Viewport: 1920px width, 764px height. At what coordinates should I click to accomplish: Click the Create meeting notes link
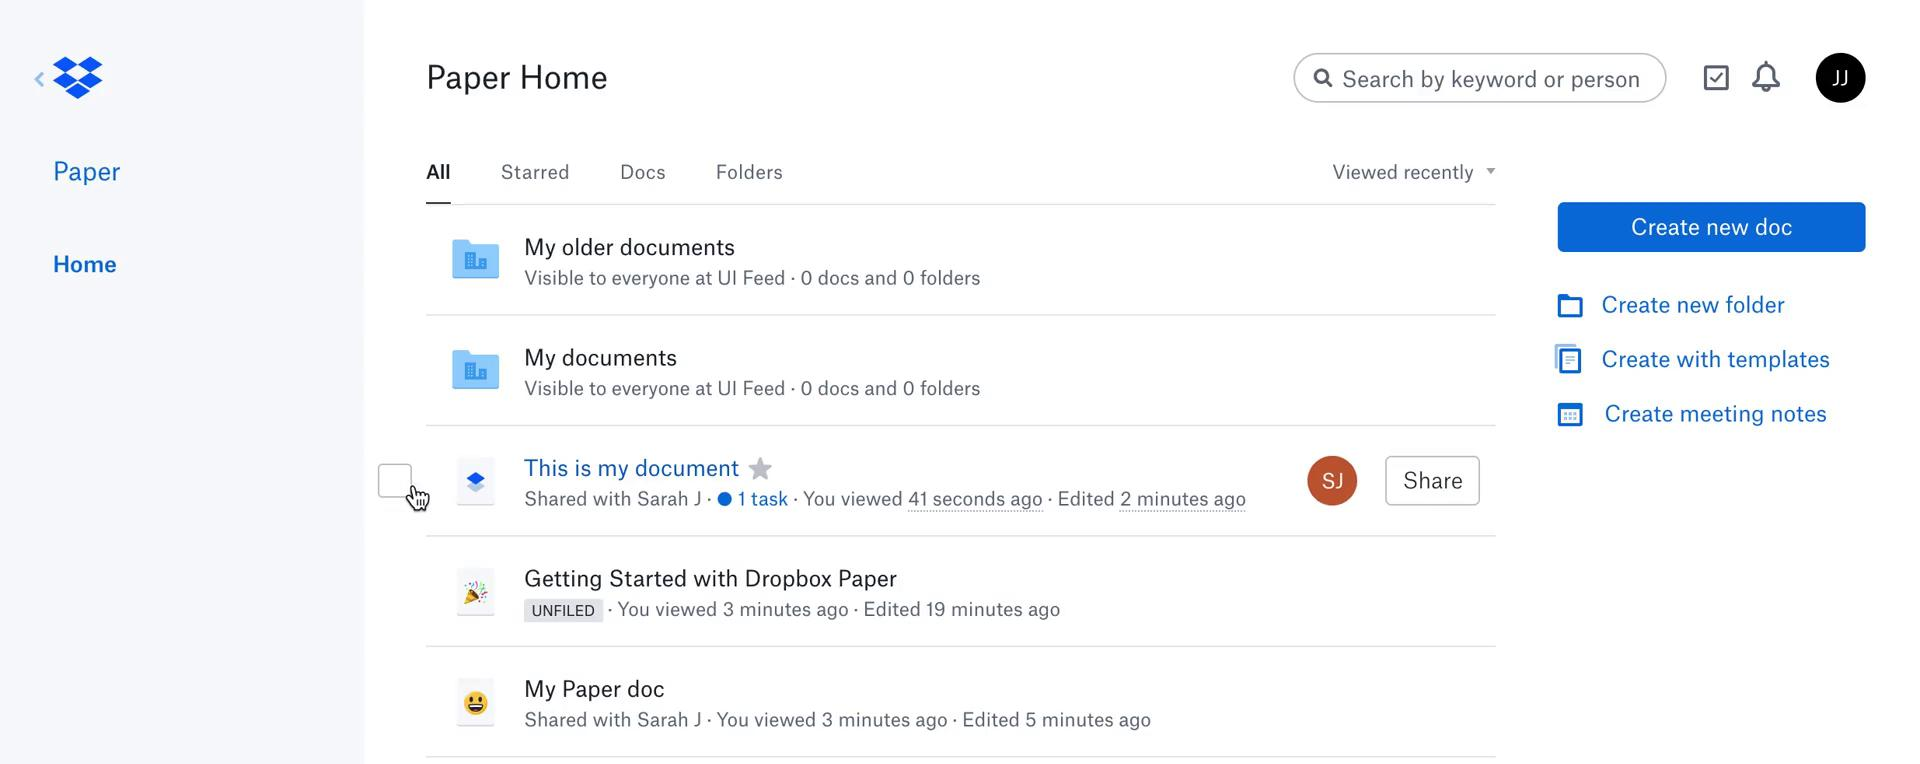[x=1716, y=414]
